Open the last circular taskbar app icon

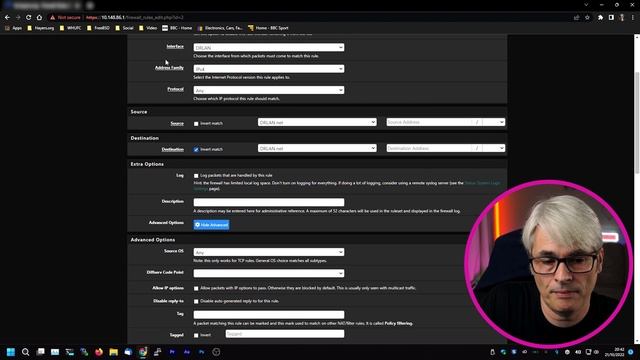pos(216,352)
